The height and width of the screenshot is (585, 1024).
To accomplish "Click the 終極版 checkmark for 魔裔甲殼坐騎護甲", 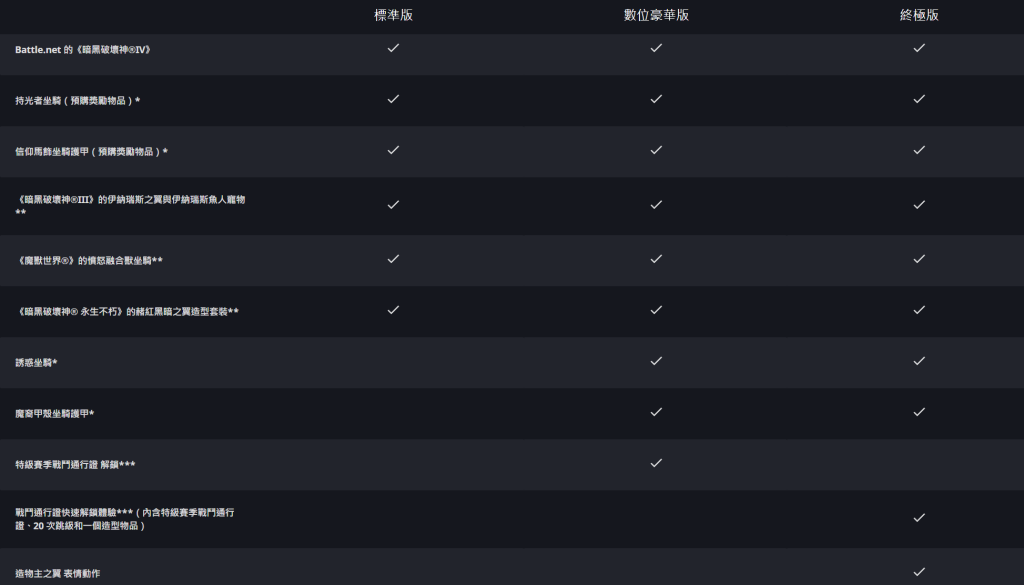I will click(919, 411).
